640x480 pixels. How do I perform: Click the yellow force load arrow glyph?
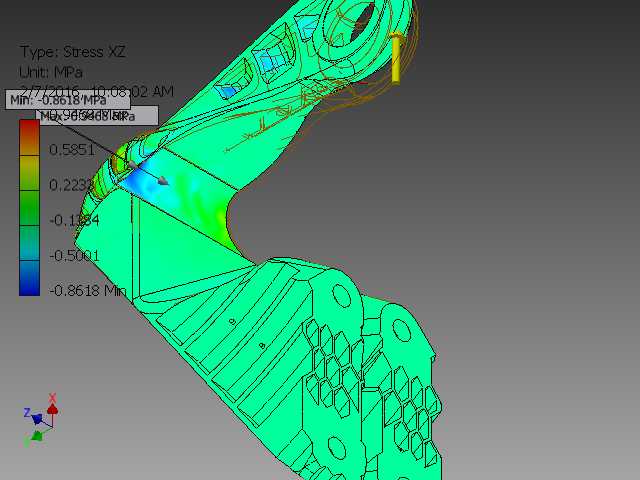click(x=396, y=58)
